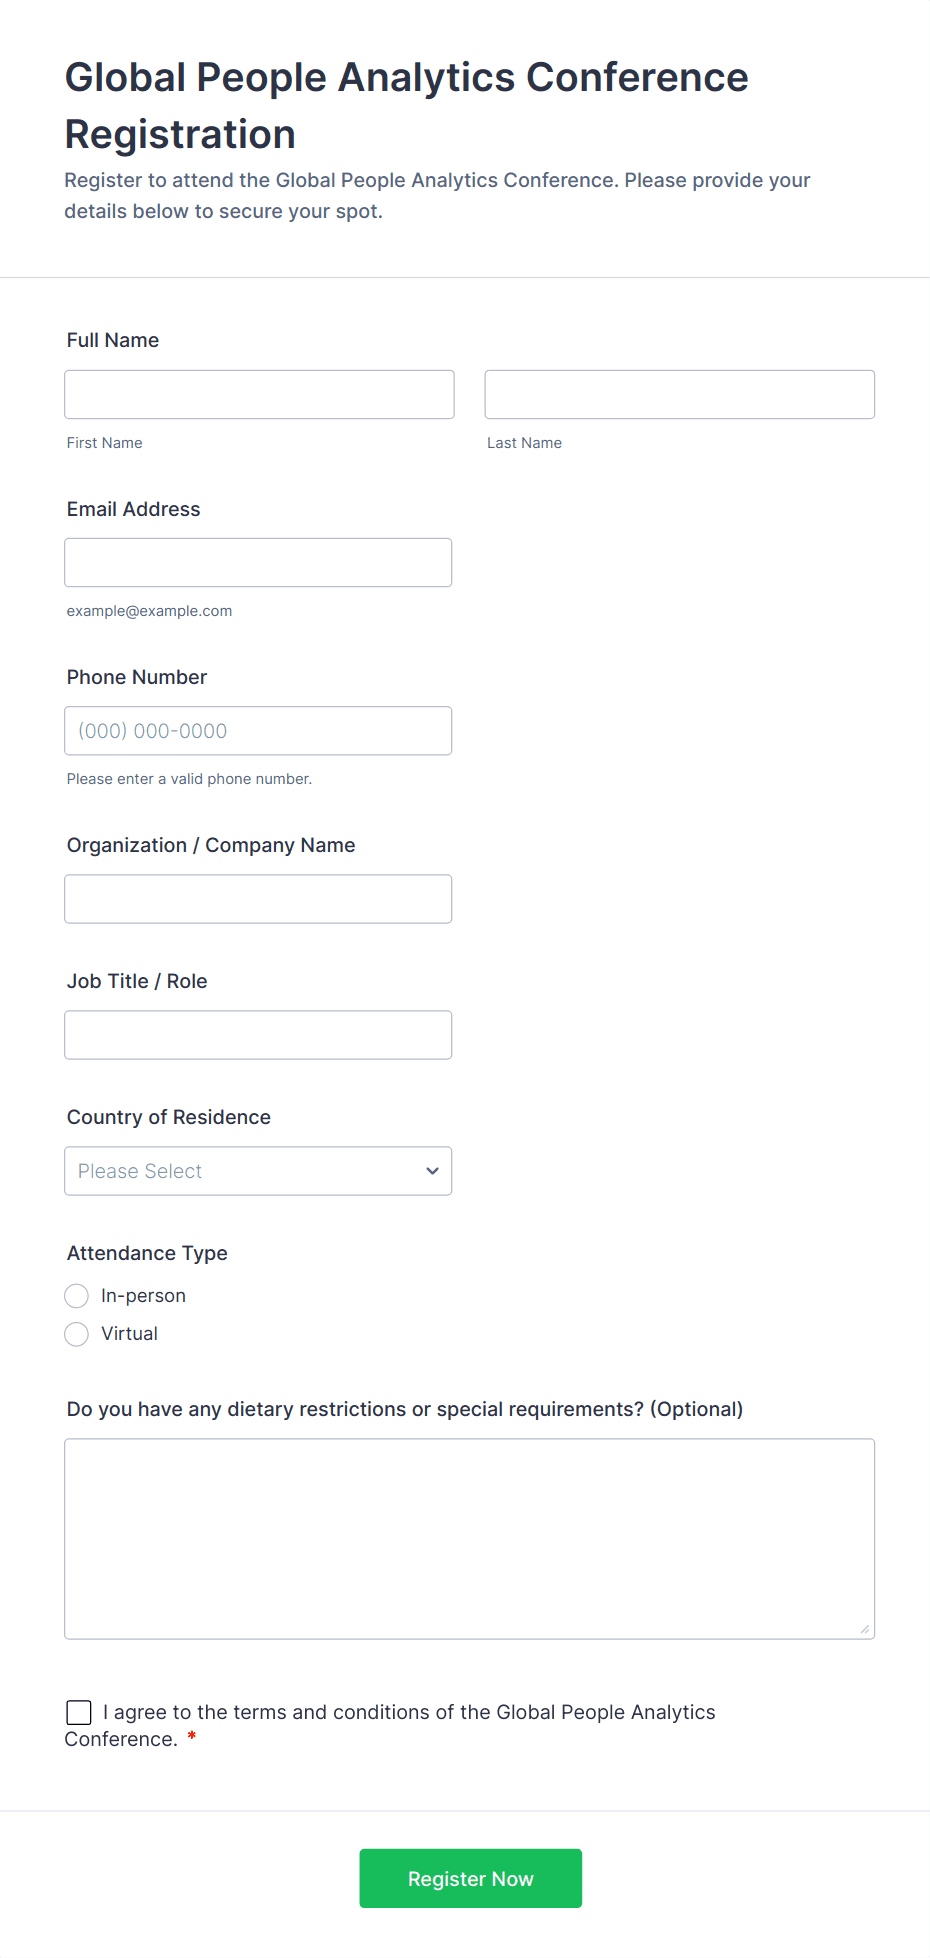Click the In-person label text
930x1958 pixels.
coord(143,1296)
